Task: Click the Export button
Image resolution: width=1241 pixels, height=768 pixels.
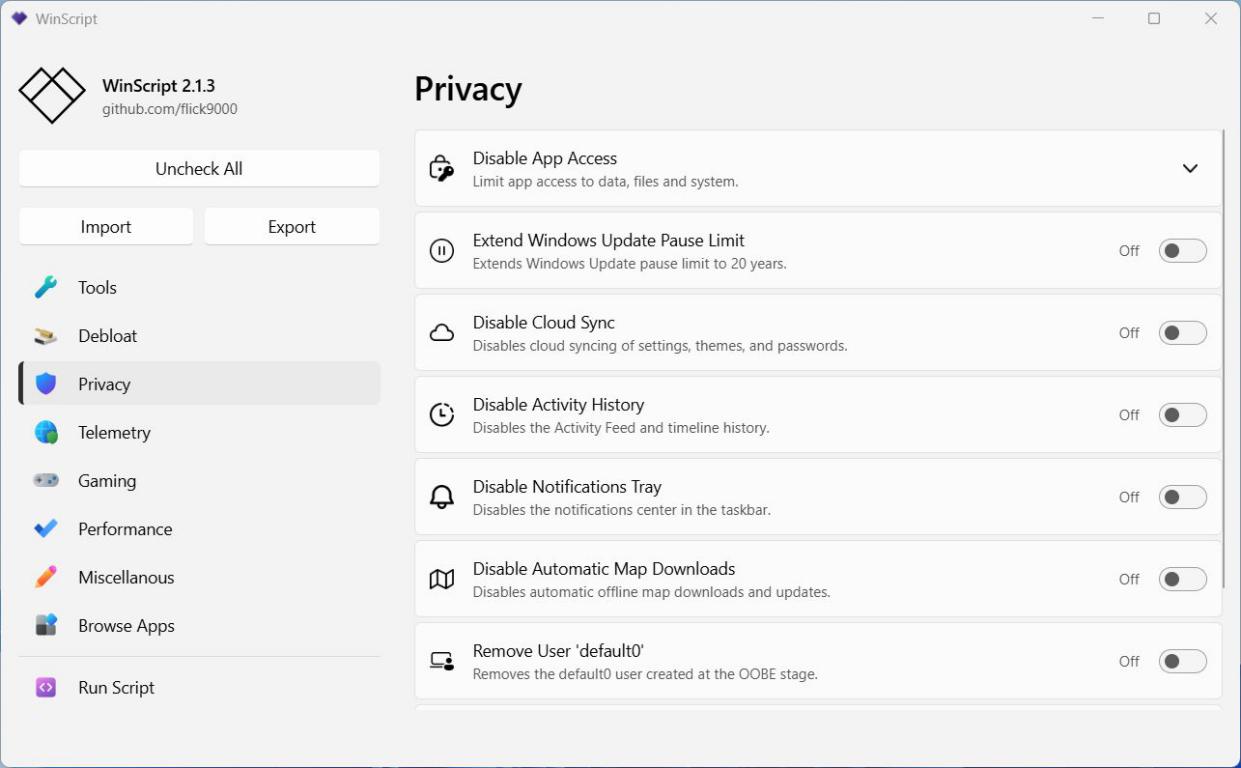Action: coord(292,227)
